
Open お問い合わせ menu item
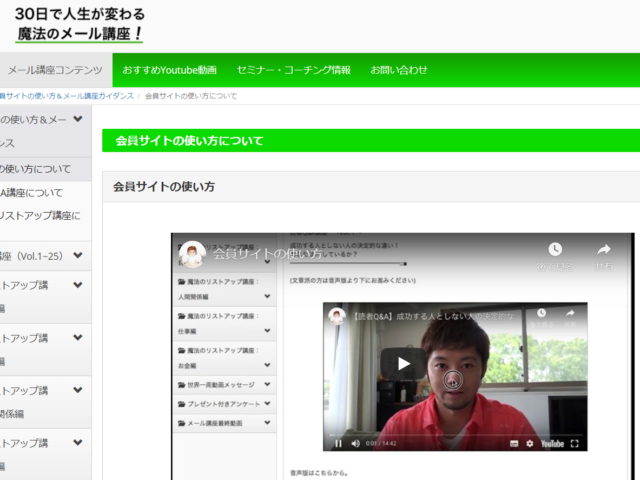pos(399,70)
